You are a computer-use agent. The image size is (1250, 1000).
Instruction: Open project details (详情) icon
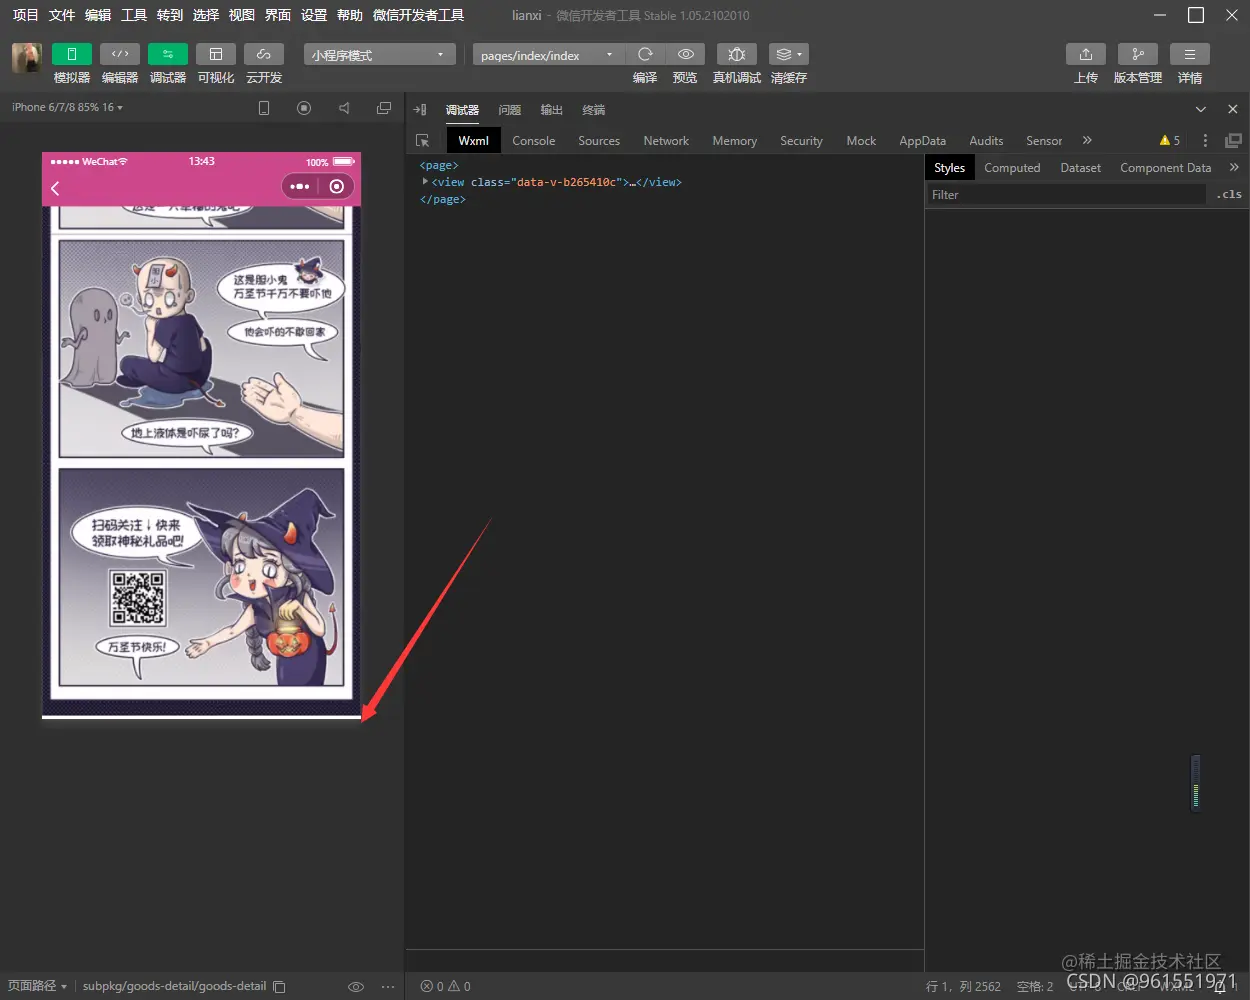[1190, 54]
